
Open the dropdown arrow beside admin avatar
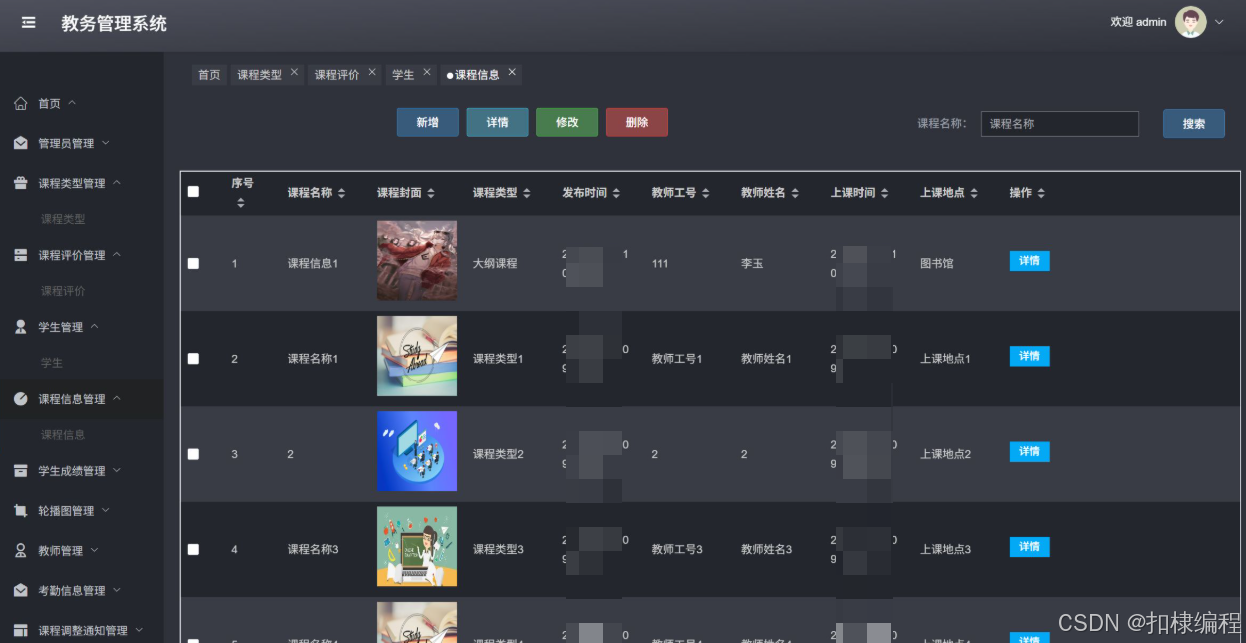click(1219, 22)
